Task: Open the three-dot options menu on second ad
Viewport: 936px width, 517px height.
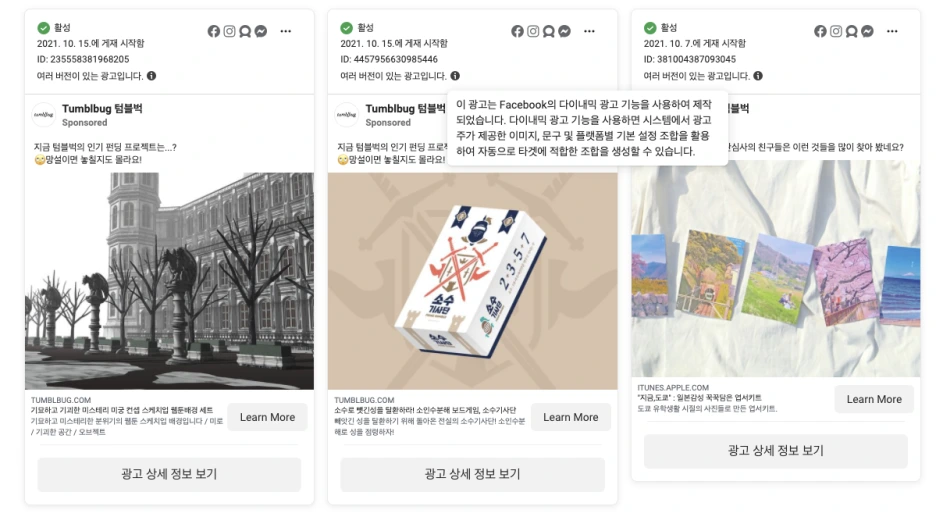Action: click(589, 31)
